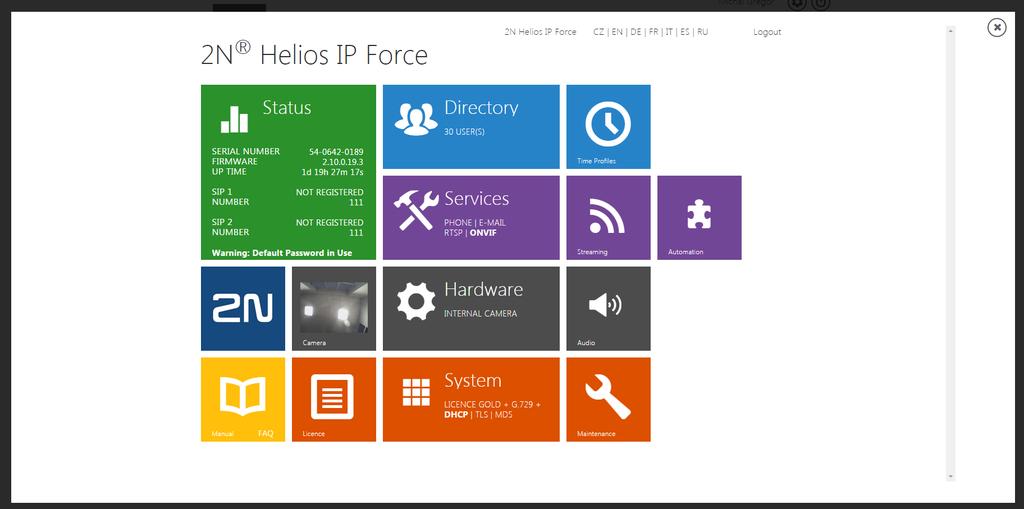Image resolution: width=1024 pixels, height=509 pixels.
Task: Open the Status tile bar chart icon
Action: click(x=234, y=120)
